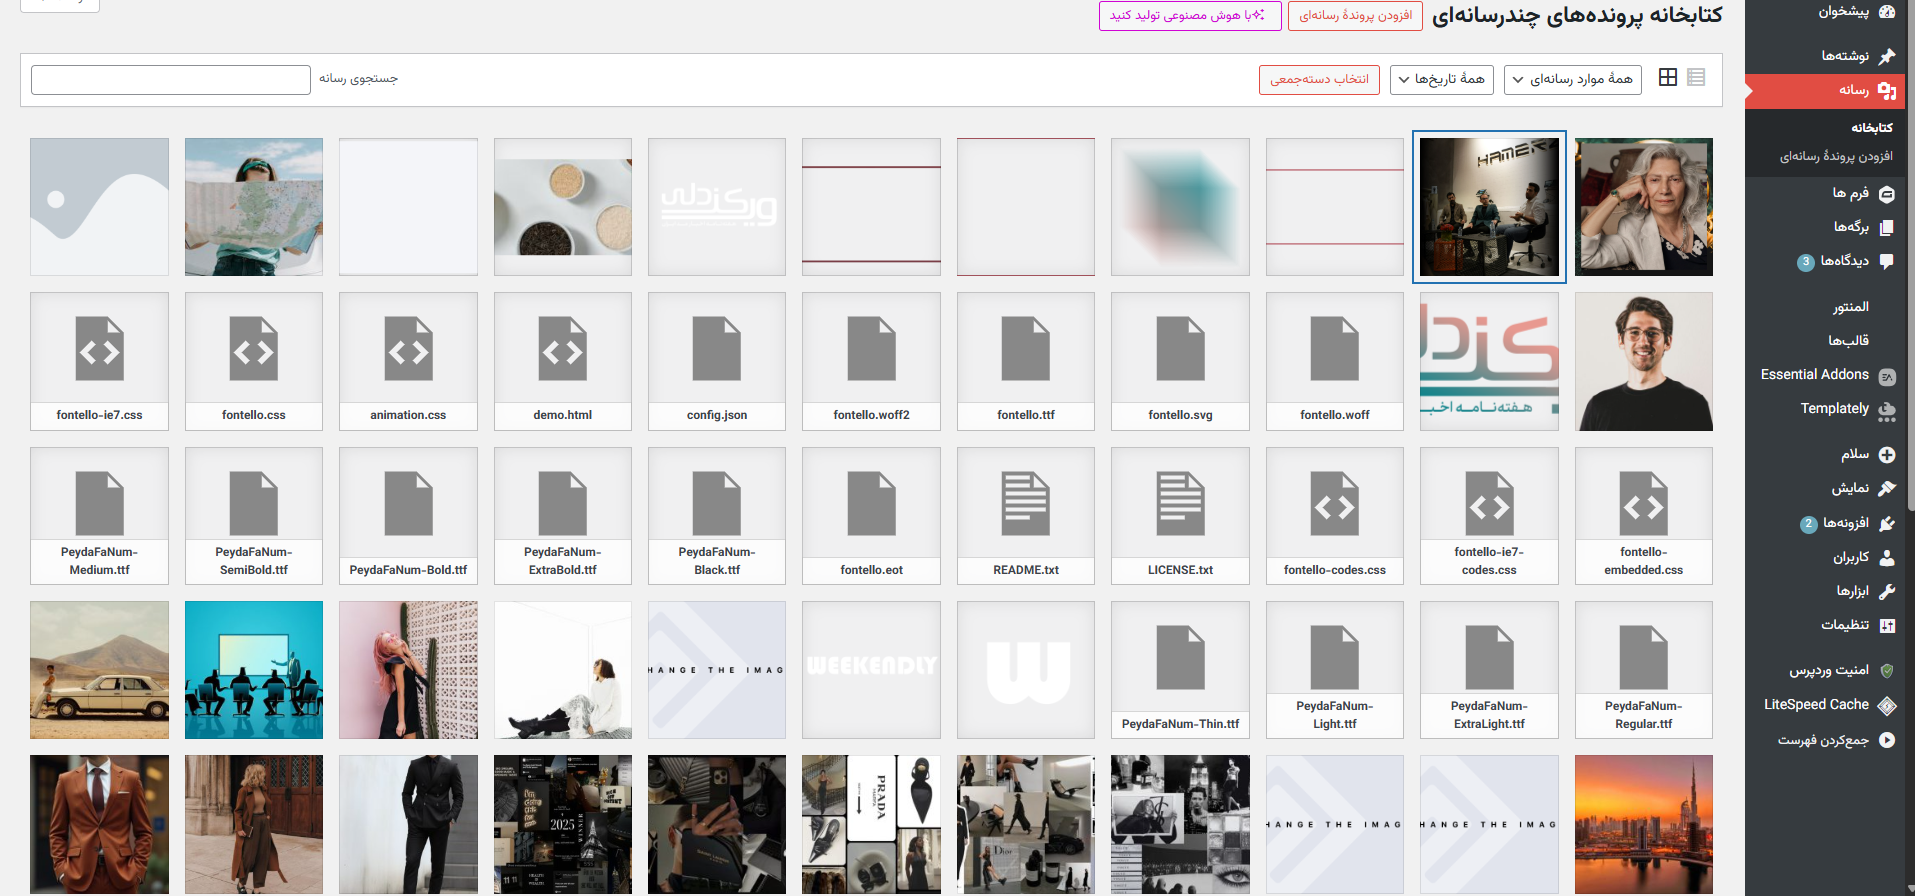Select the fontello.svg file thumbnail
This screenshot has height=896, width=1915.
point(1180,361)
